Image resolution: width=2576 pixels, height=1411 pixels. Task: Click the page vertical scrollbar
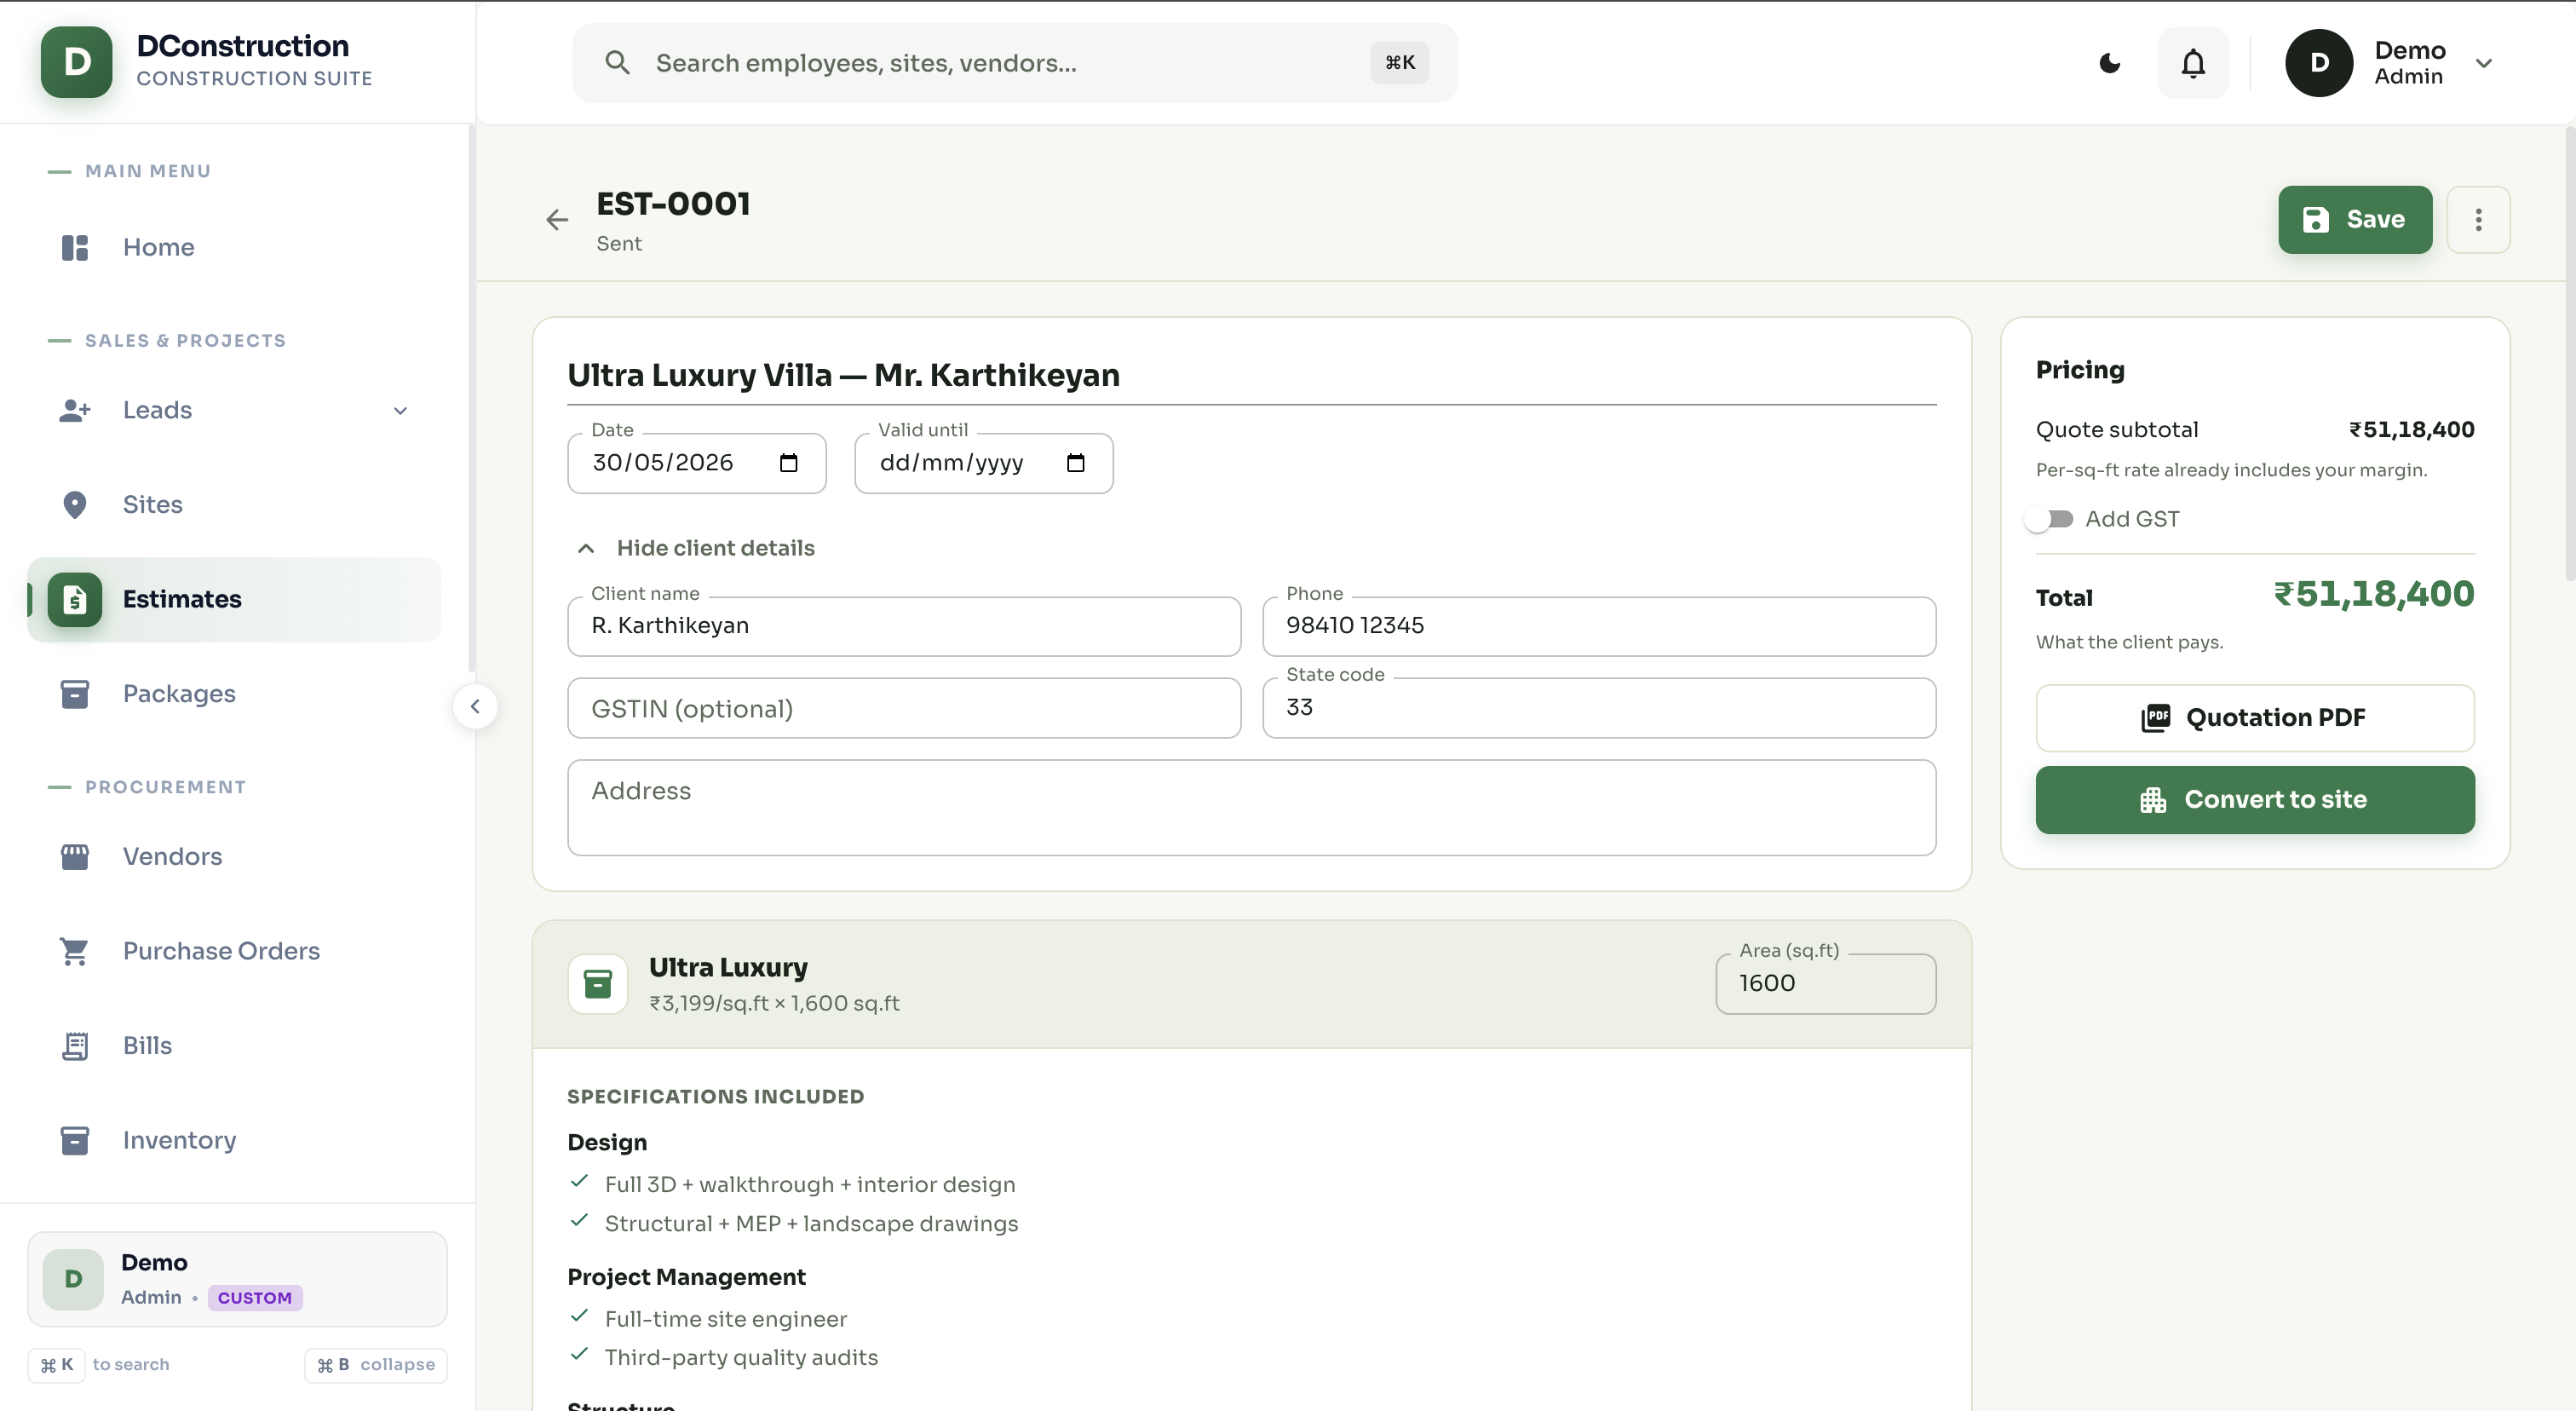pyautogui.click(x=2568, y=355)
